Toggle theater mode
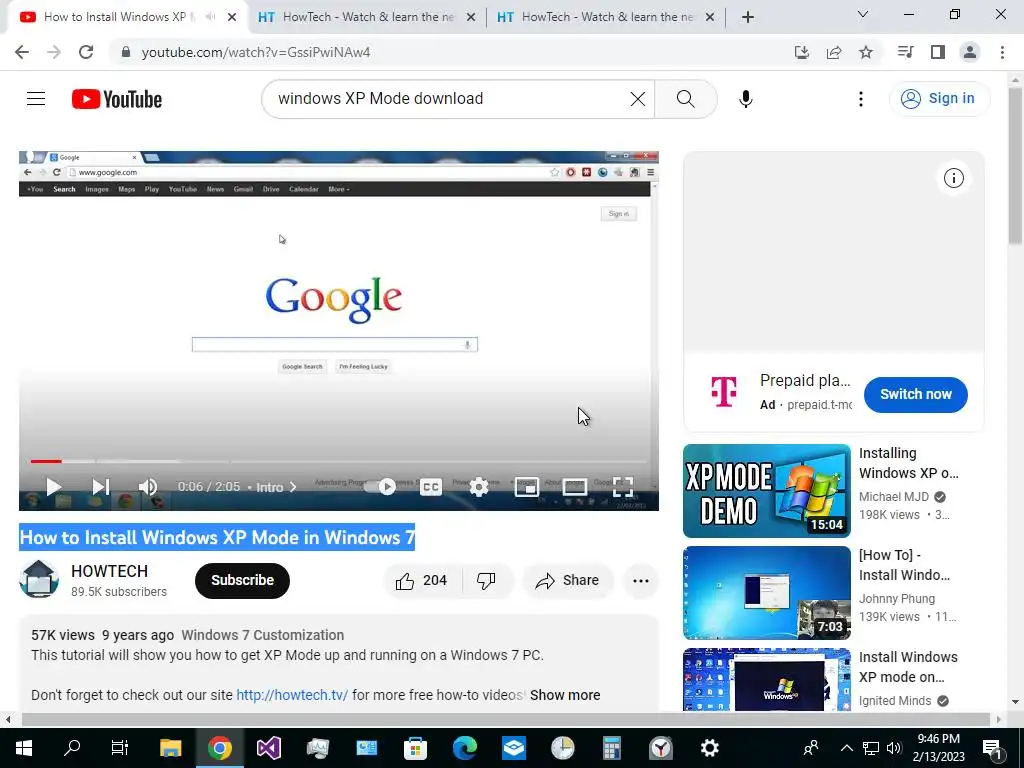Viewport: 1024px width, 768px height. (575, 487)
